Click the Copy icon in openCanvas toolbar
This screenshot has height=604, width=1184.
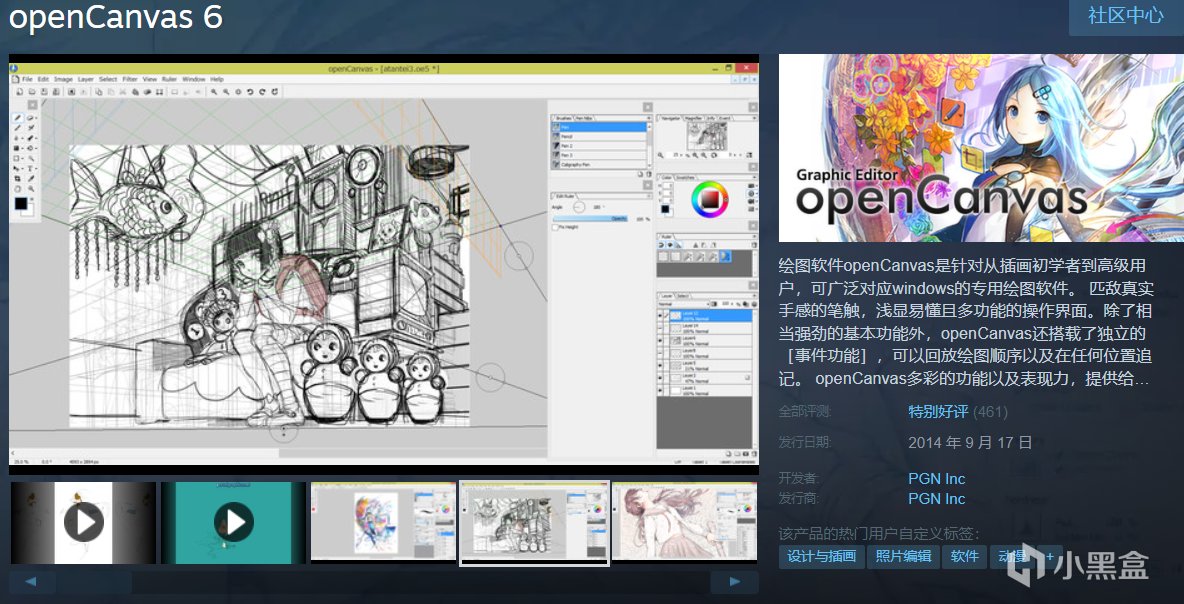(x=99, y=91)
